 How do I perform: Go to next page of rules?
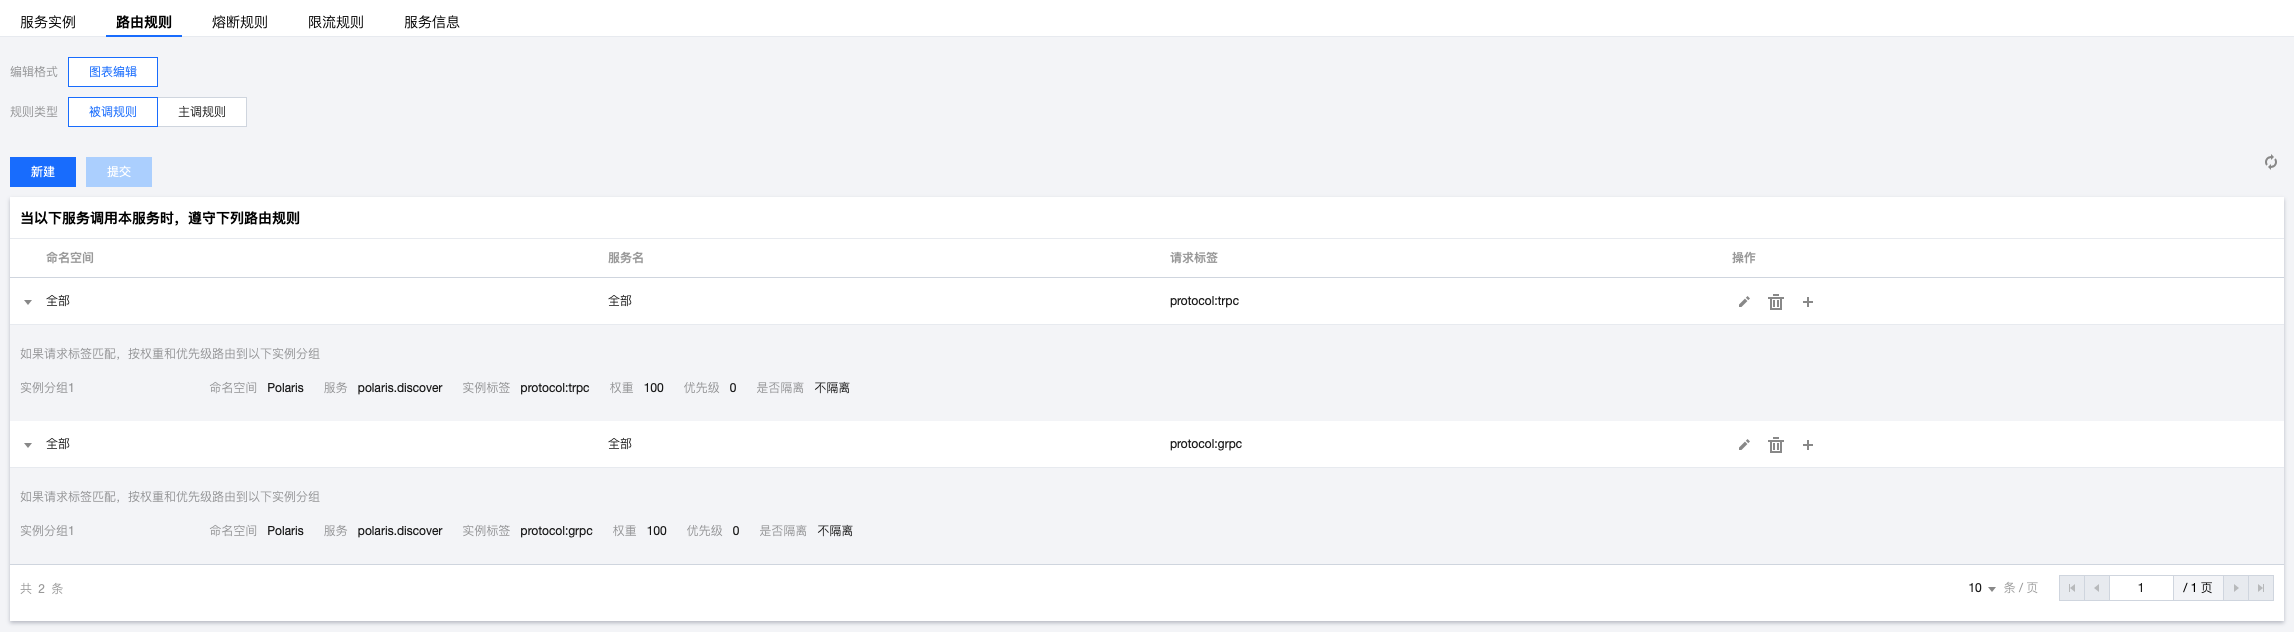(2236, 588)
